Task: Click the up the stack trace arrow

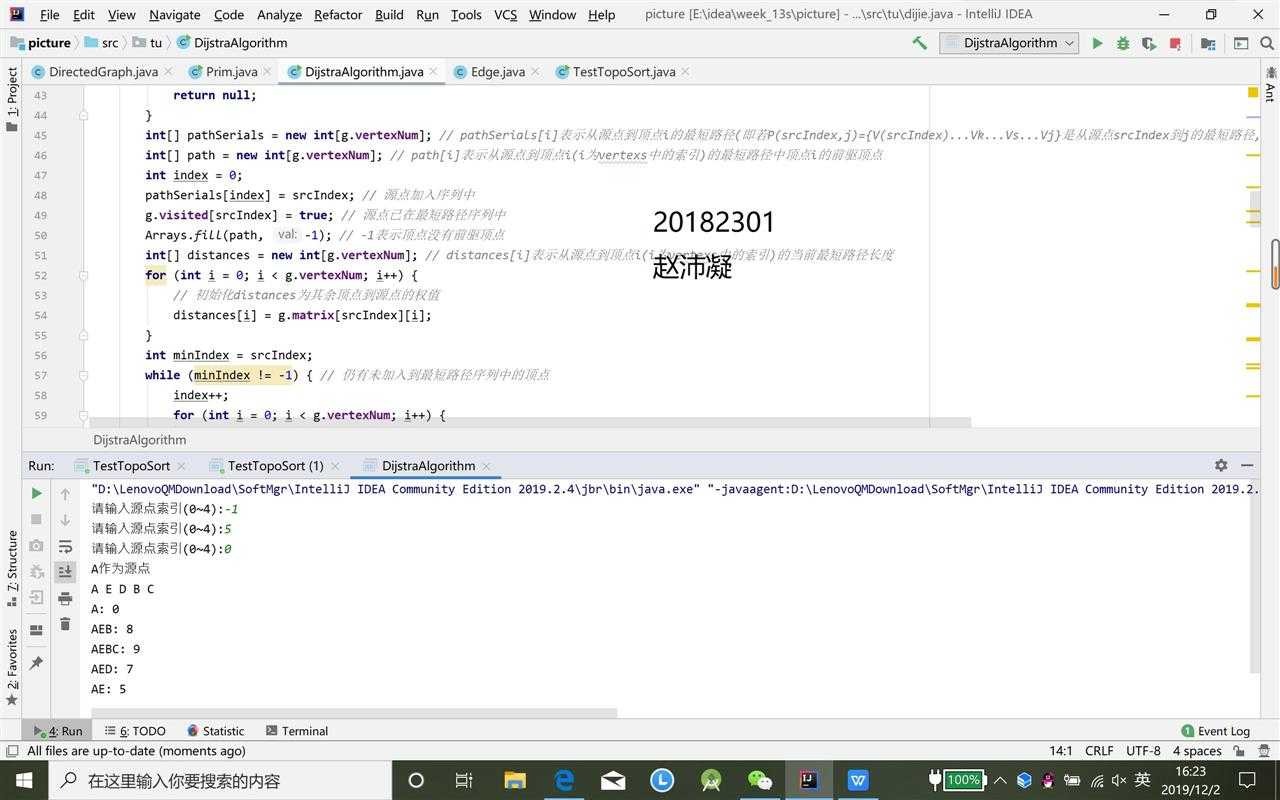Action: pos(65,493)
